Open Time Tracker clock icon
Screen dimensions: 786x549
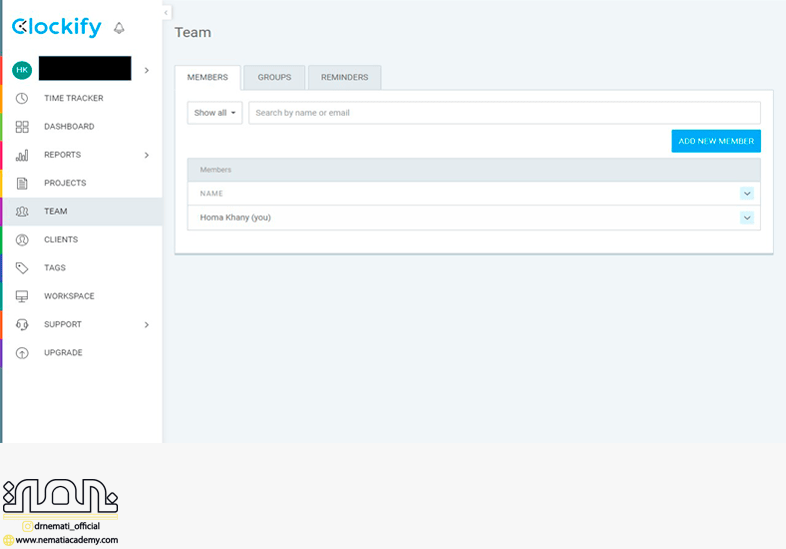22,98
